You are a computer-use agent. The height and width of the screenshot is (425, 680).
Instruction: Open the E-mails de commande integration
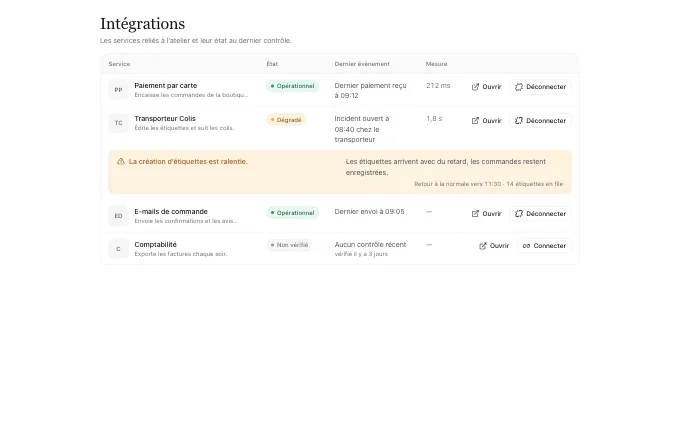[486, 213]
